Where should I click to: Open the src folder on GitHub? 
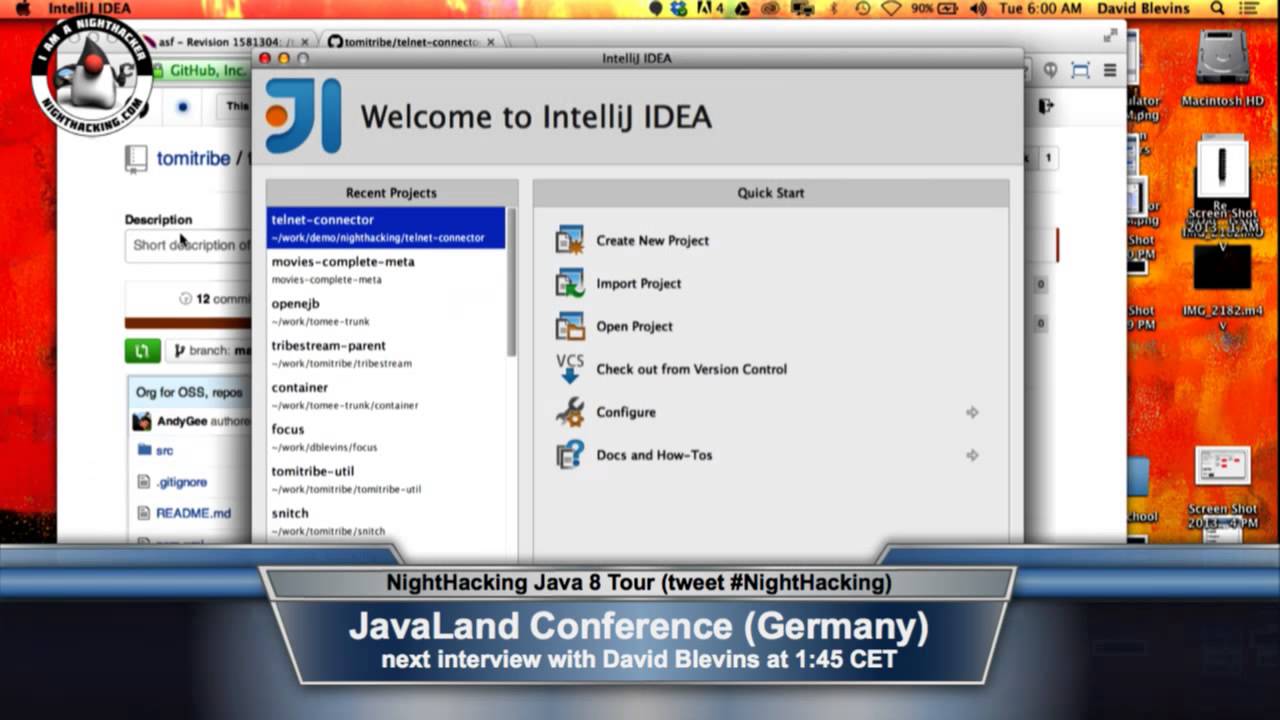tap(164, 451)
